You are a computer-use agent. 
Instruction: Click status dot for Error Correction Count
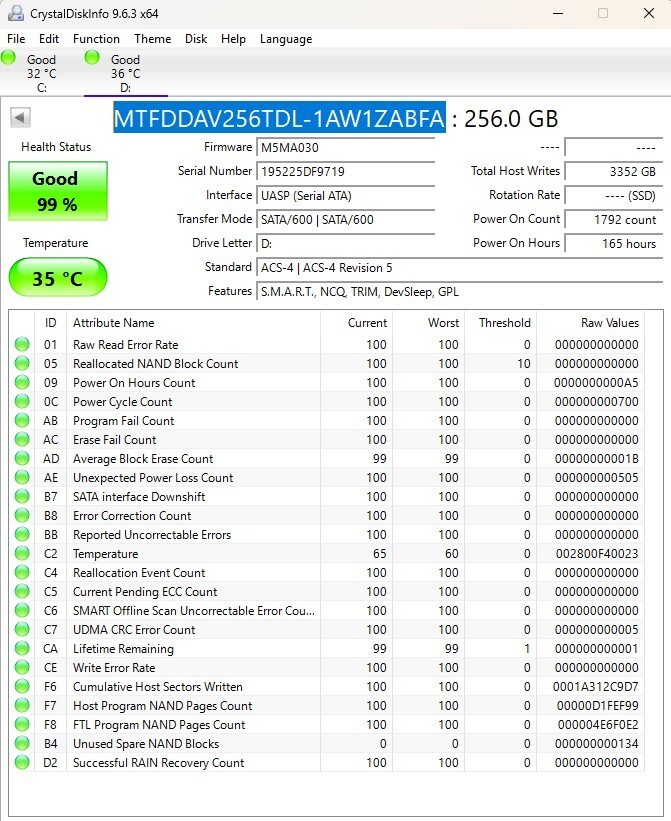pyautogui.click(x=22, y=516)
